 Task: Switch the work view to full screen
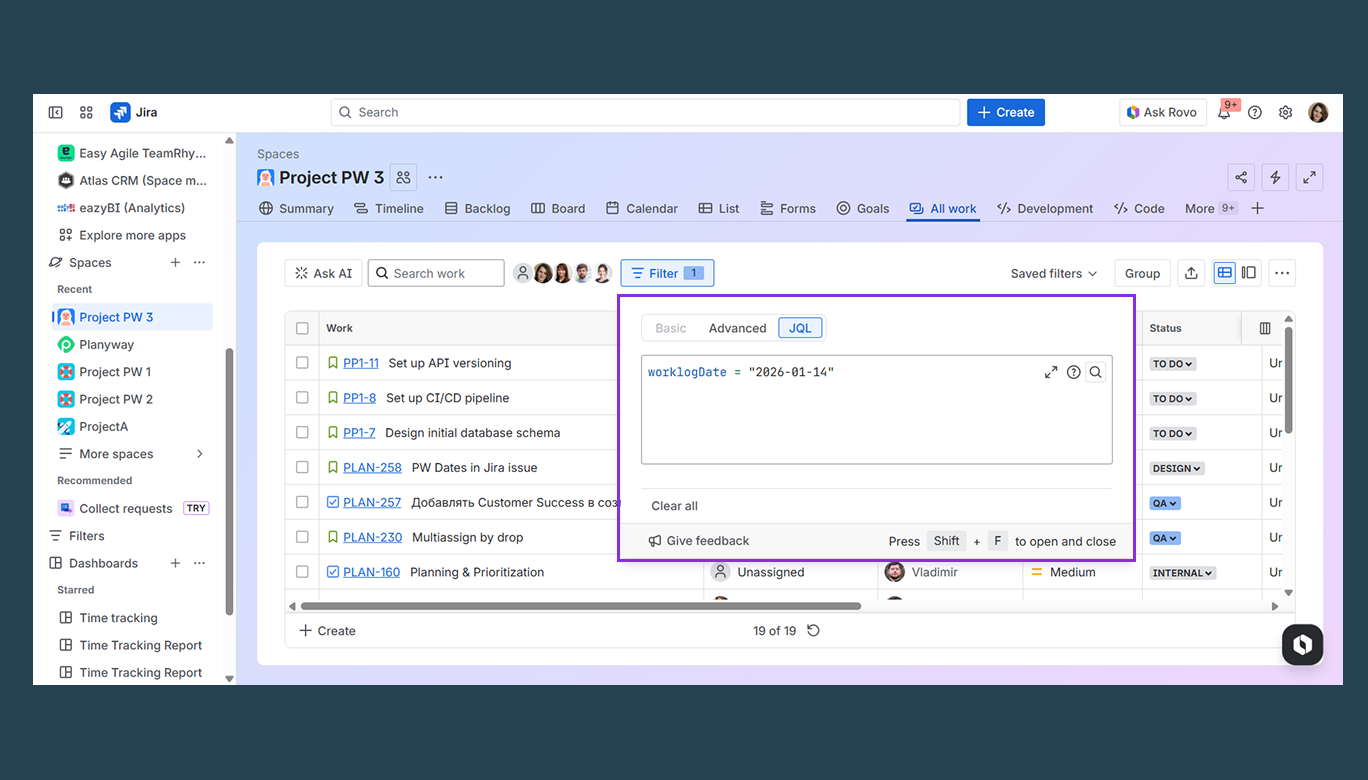point(1309,176)
